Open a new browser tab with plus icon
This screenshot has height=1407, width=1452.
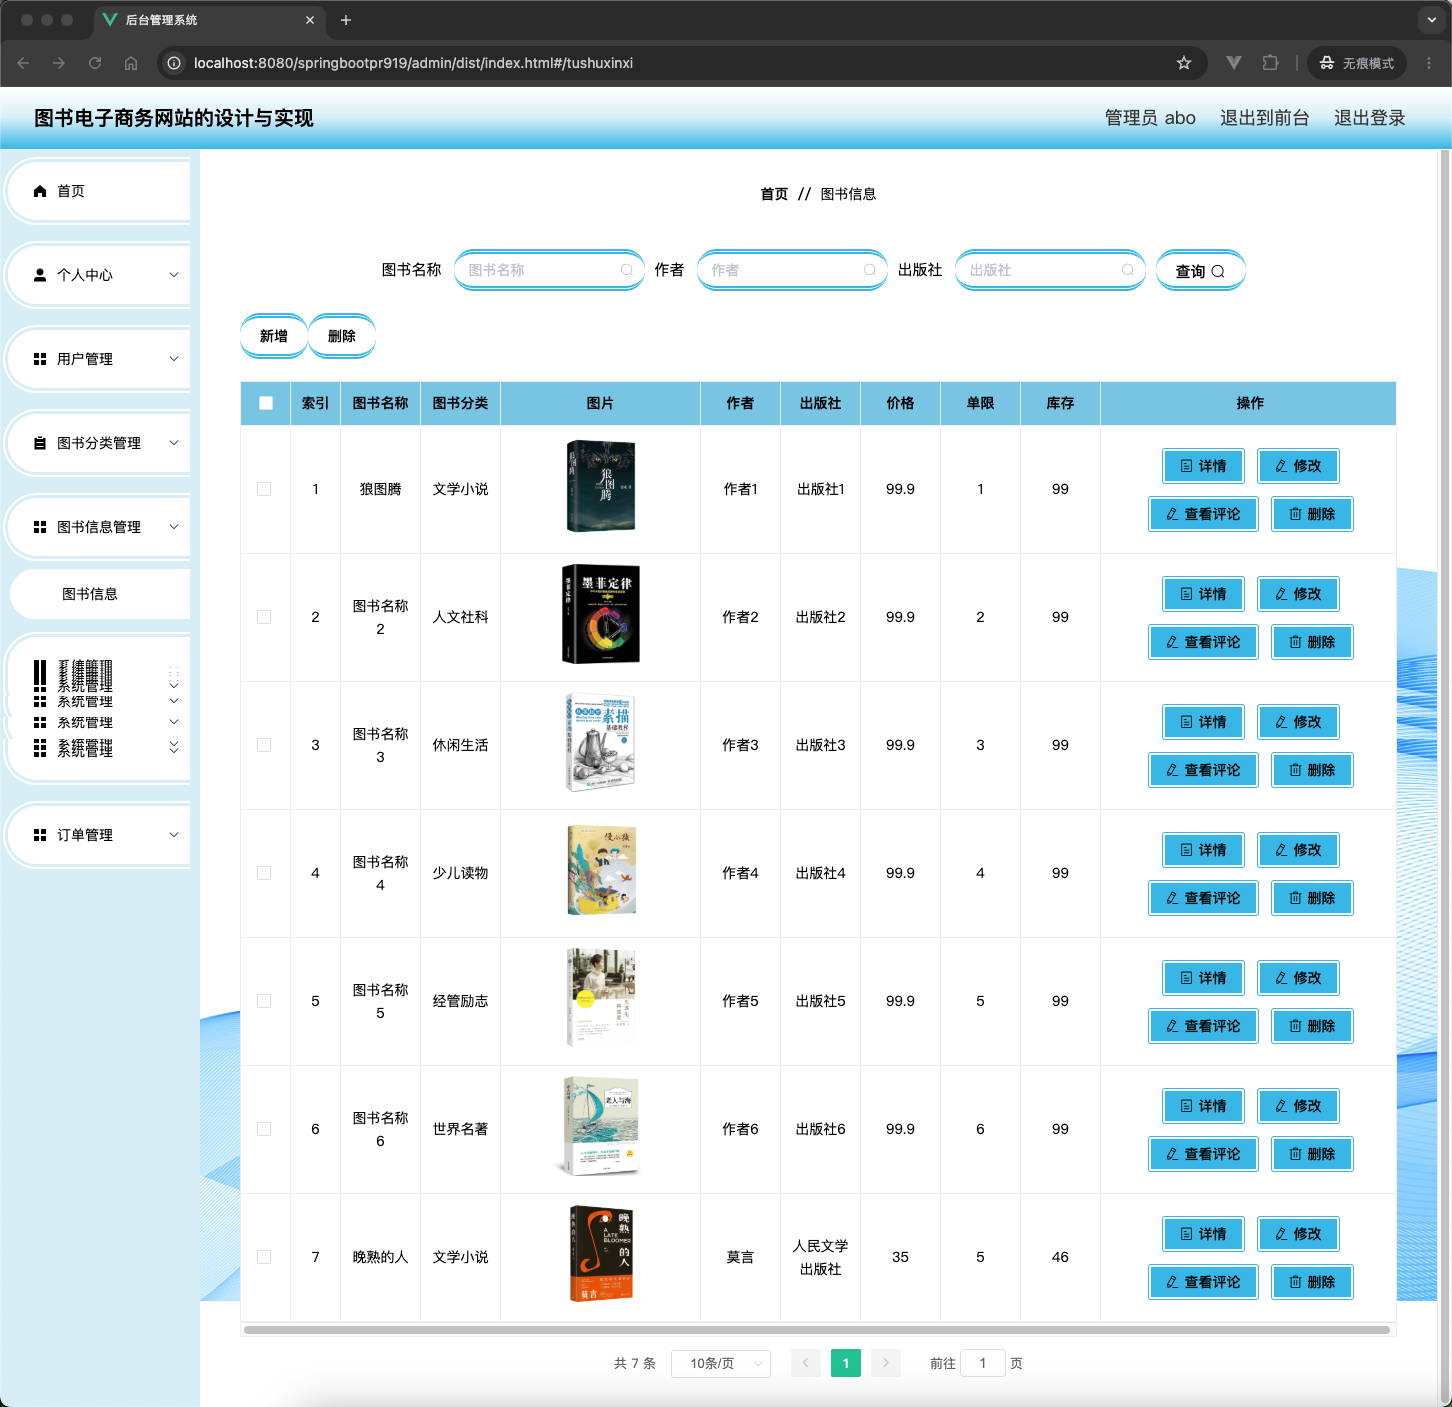346,20
